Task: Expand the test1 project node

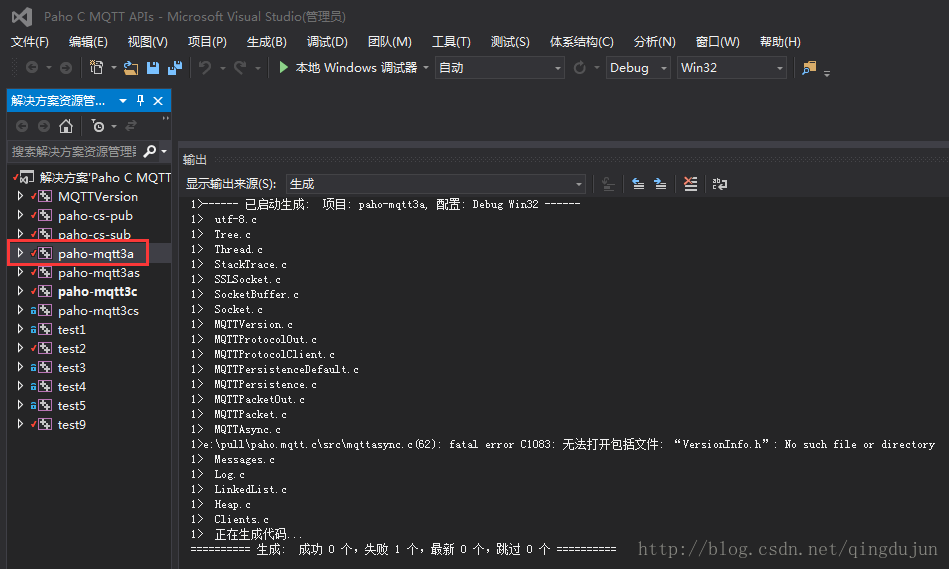Action: [20, 329]
